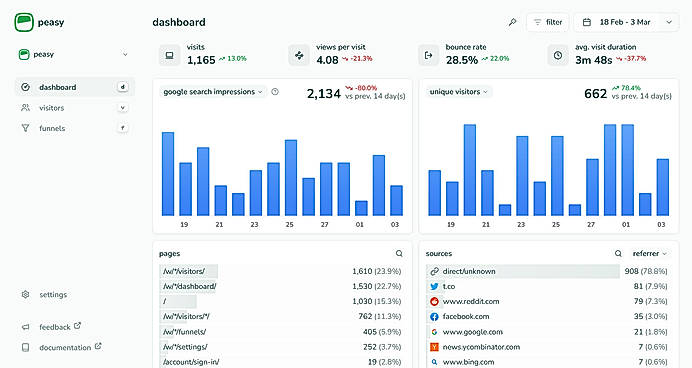Open the funnels section
This screenshot has height=368, width=692.
[75, 128]
